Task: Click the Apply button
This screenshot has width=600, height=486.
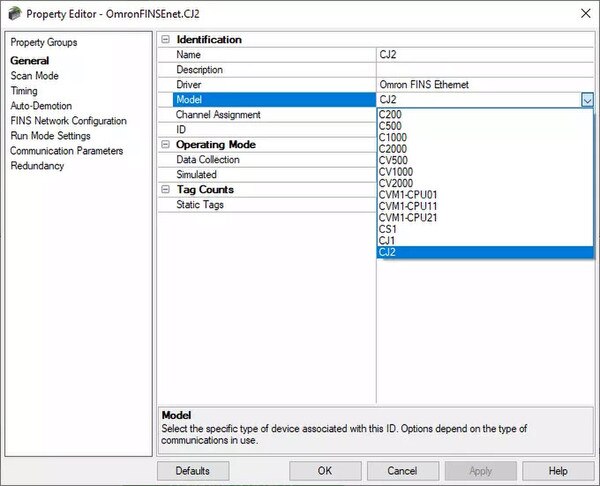Action: (x=481, y=471)
